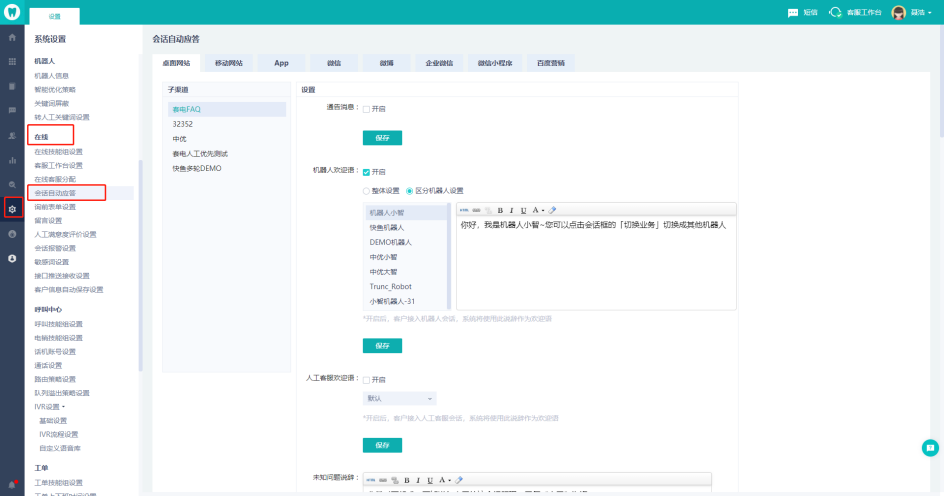Screen dimensions: 944x496
Task: Switch to the 移动网站 tab
Action: point(228,63)
